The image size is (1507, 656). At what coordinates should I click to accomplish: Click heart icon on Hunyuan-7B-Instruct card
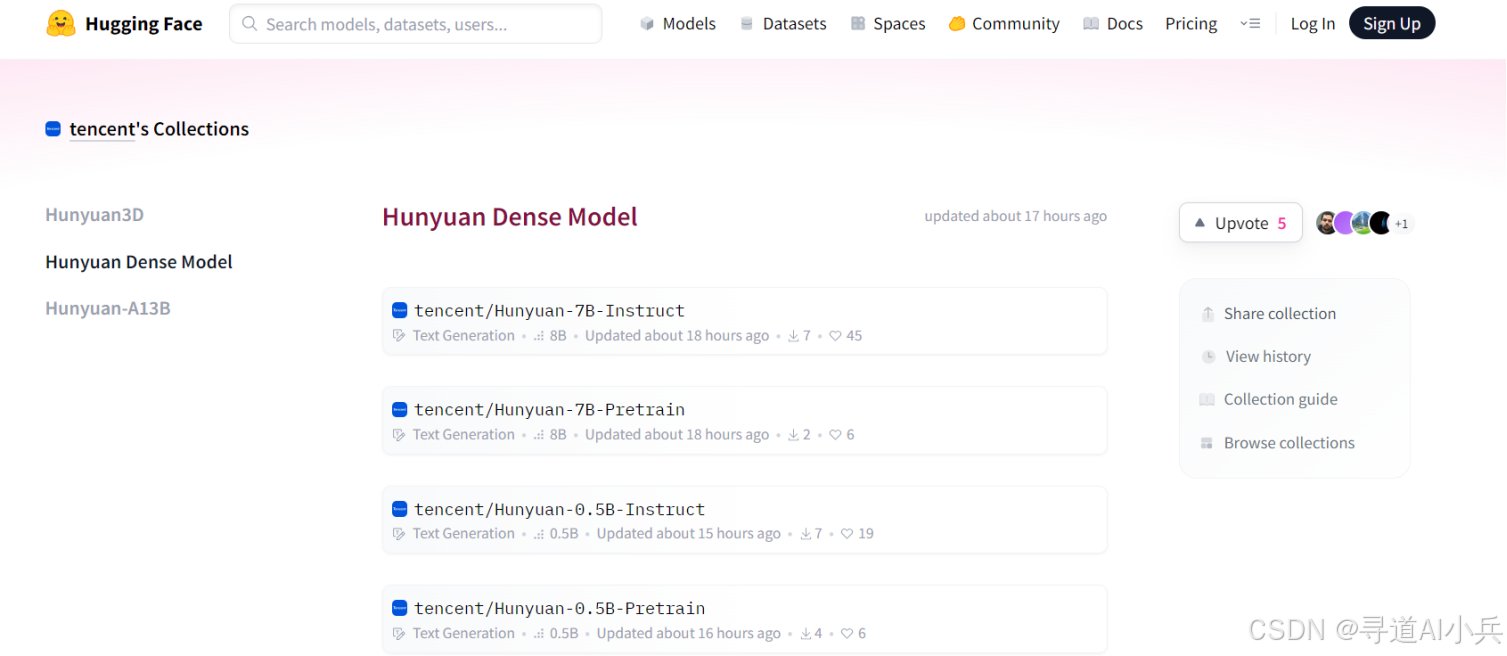[836, 336]
